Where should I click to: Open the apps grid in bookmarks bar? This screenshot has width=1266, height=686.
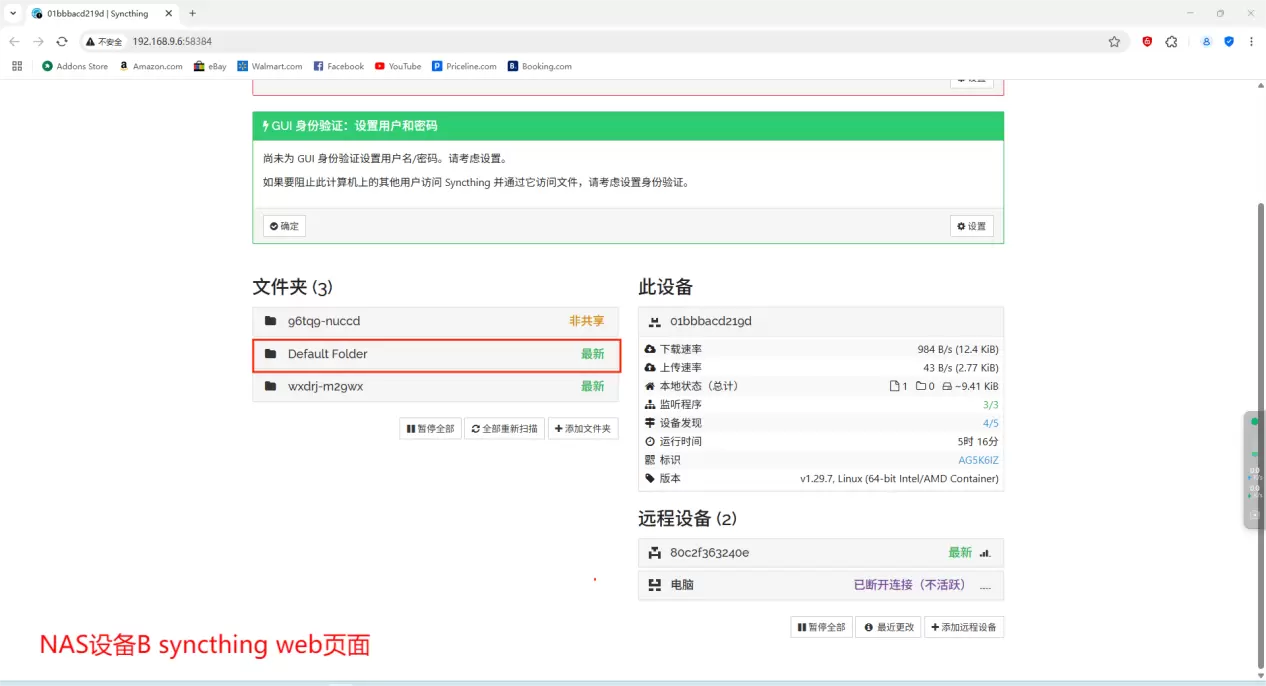click(x=17, y=66)
